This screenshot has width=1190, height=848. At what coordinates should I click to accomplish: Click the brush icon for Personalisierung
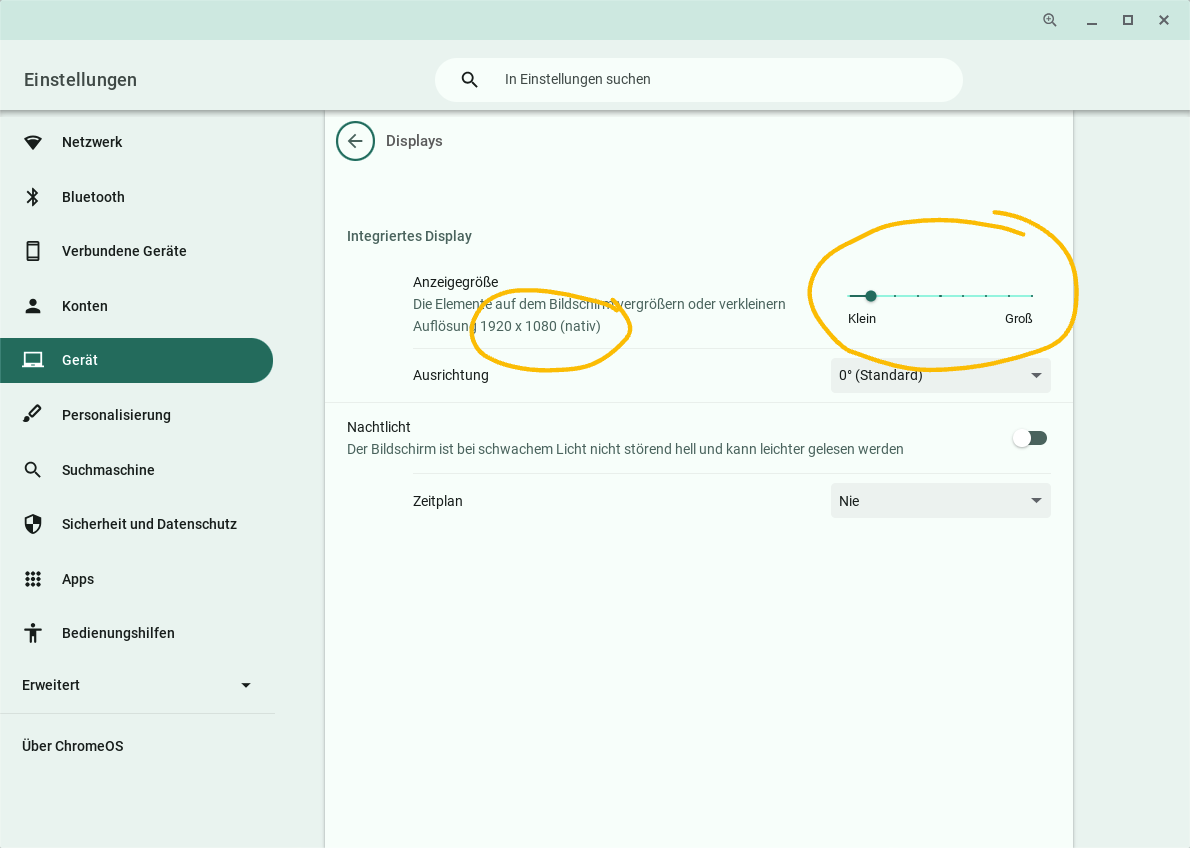tap(33, 414)
